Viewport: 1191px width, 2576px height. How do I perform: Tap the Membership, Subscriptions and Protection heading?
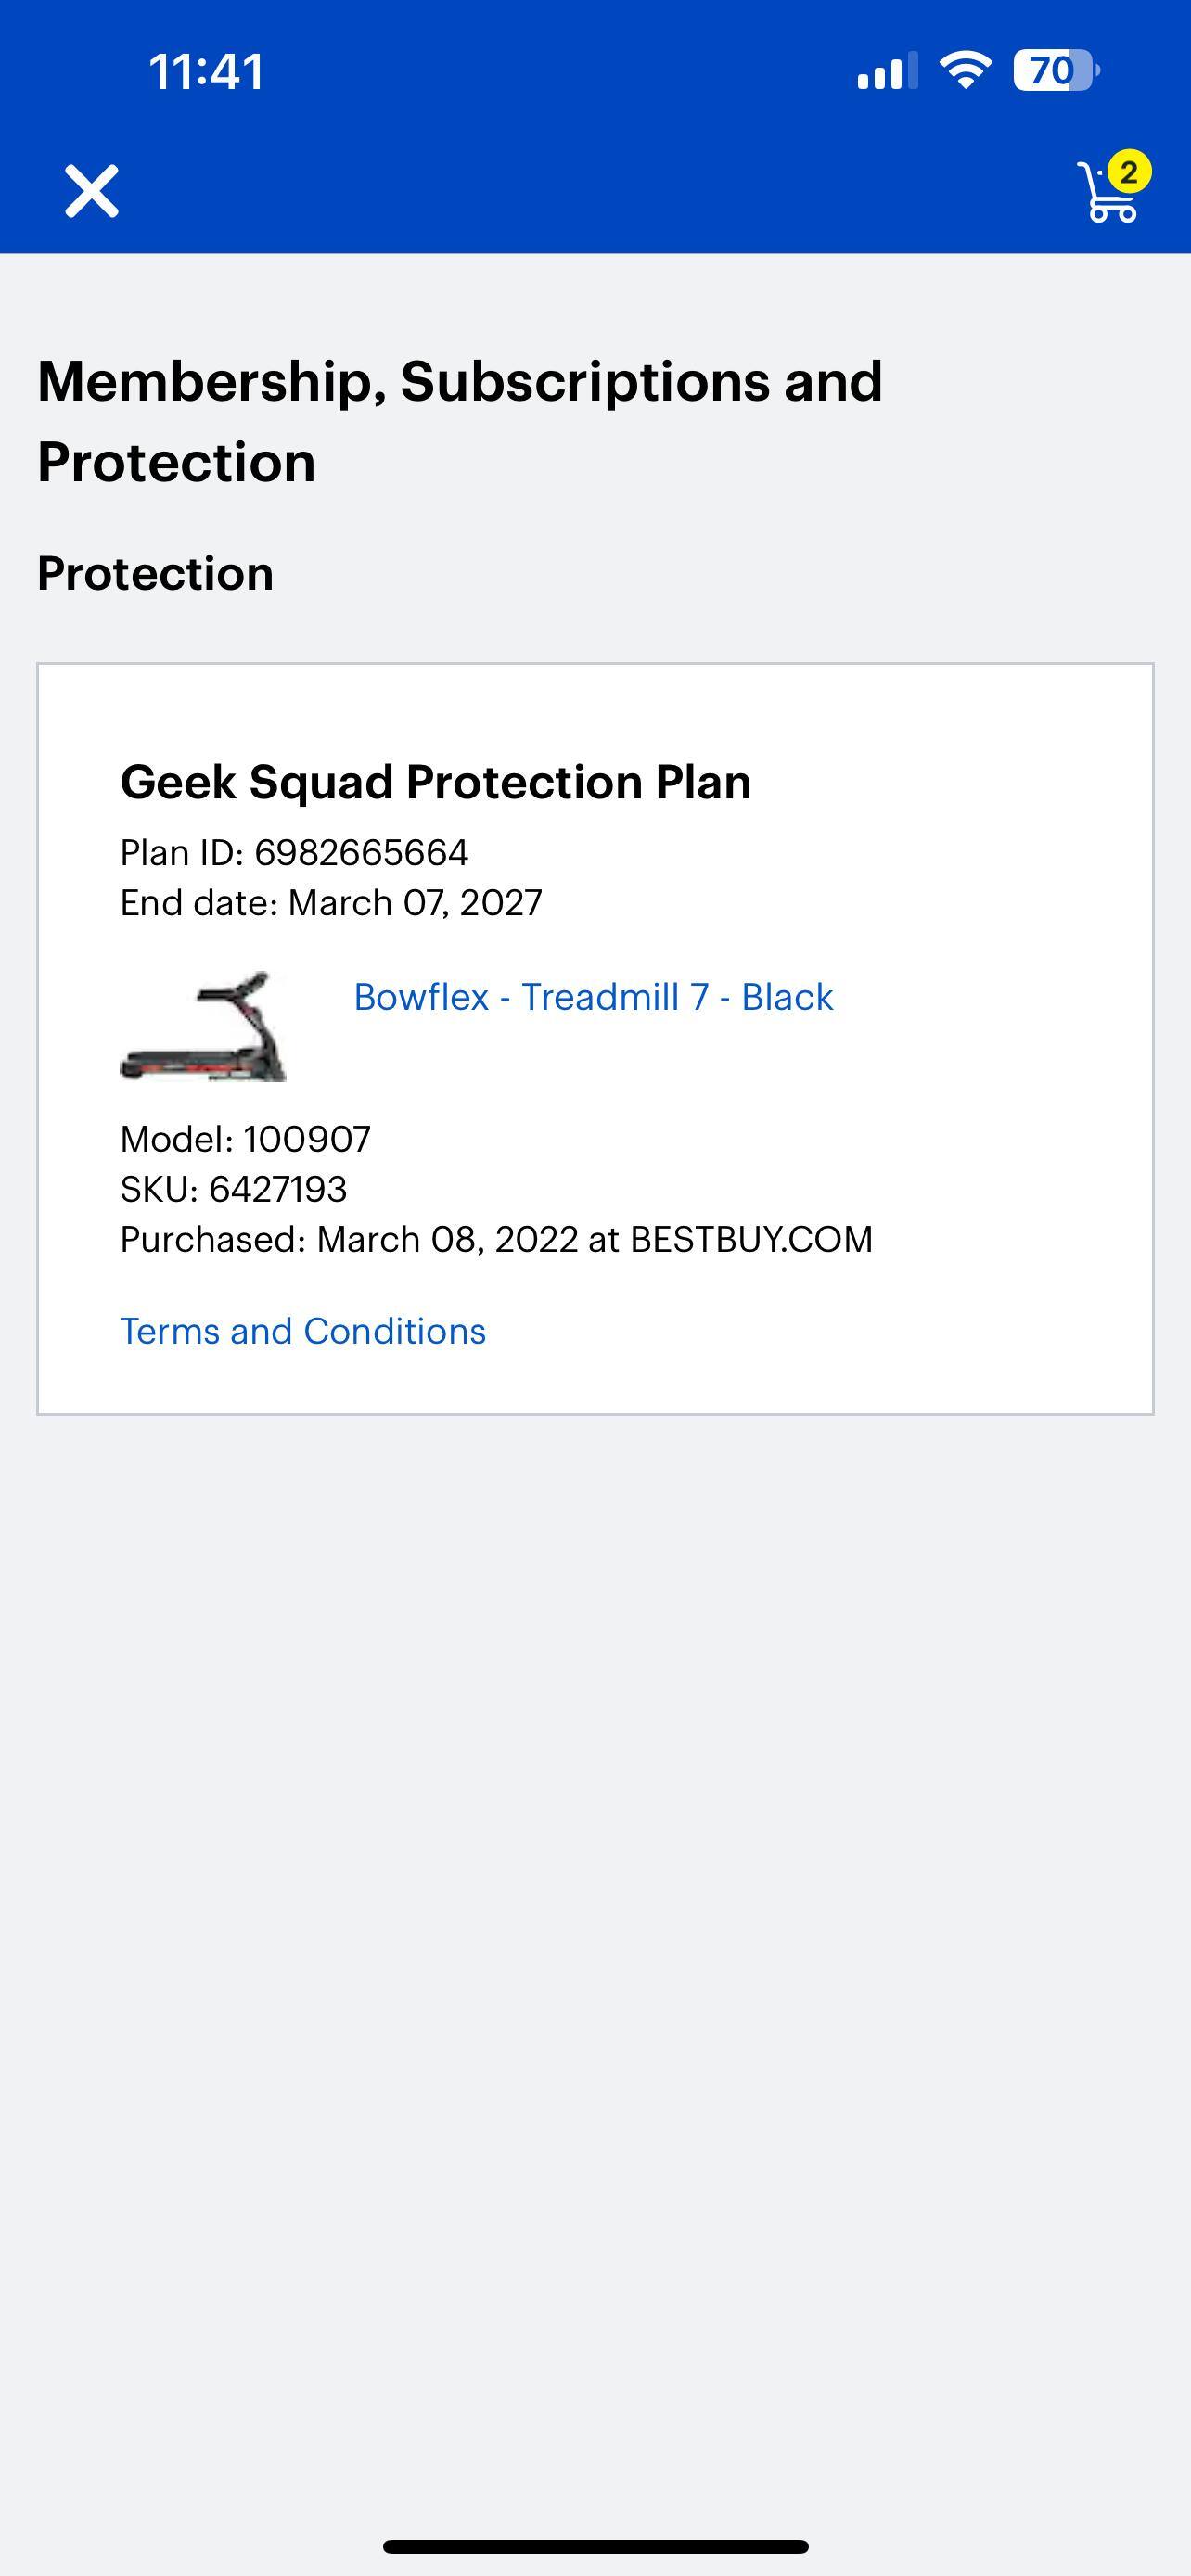click(460, 421)
